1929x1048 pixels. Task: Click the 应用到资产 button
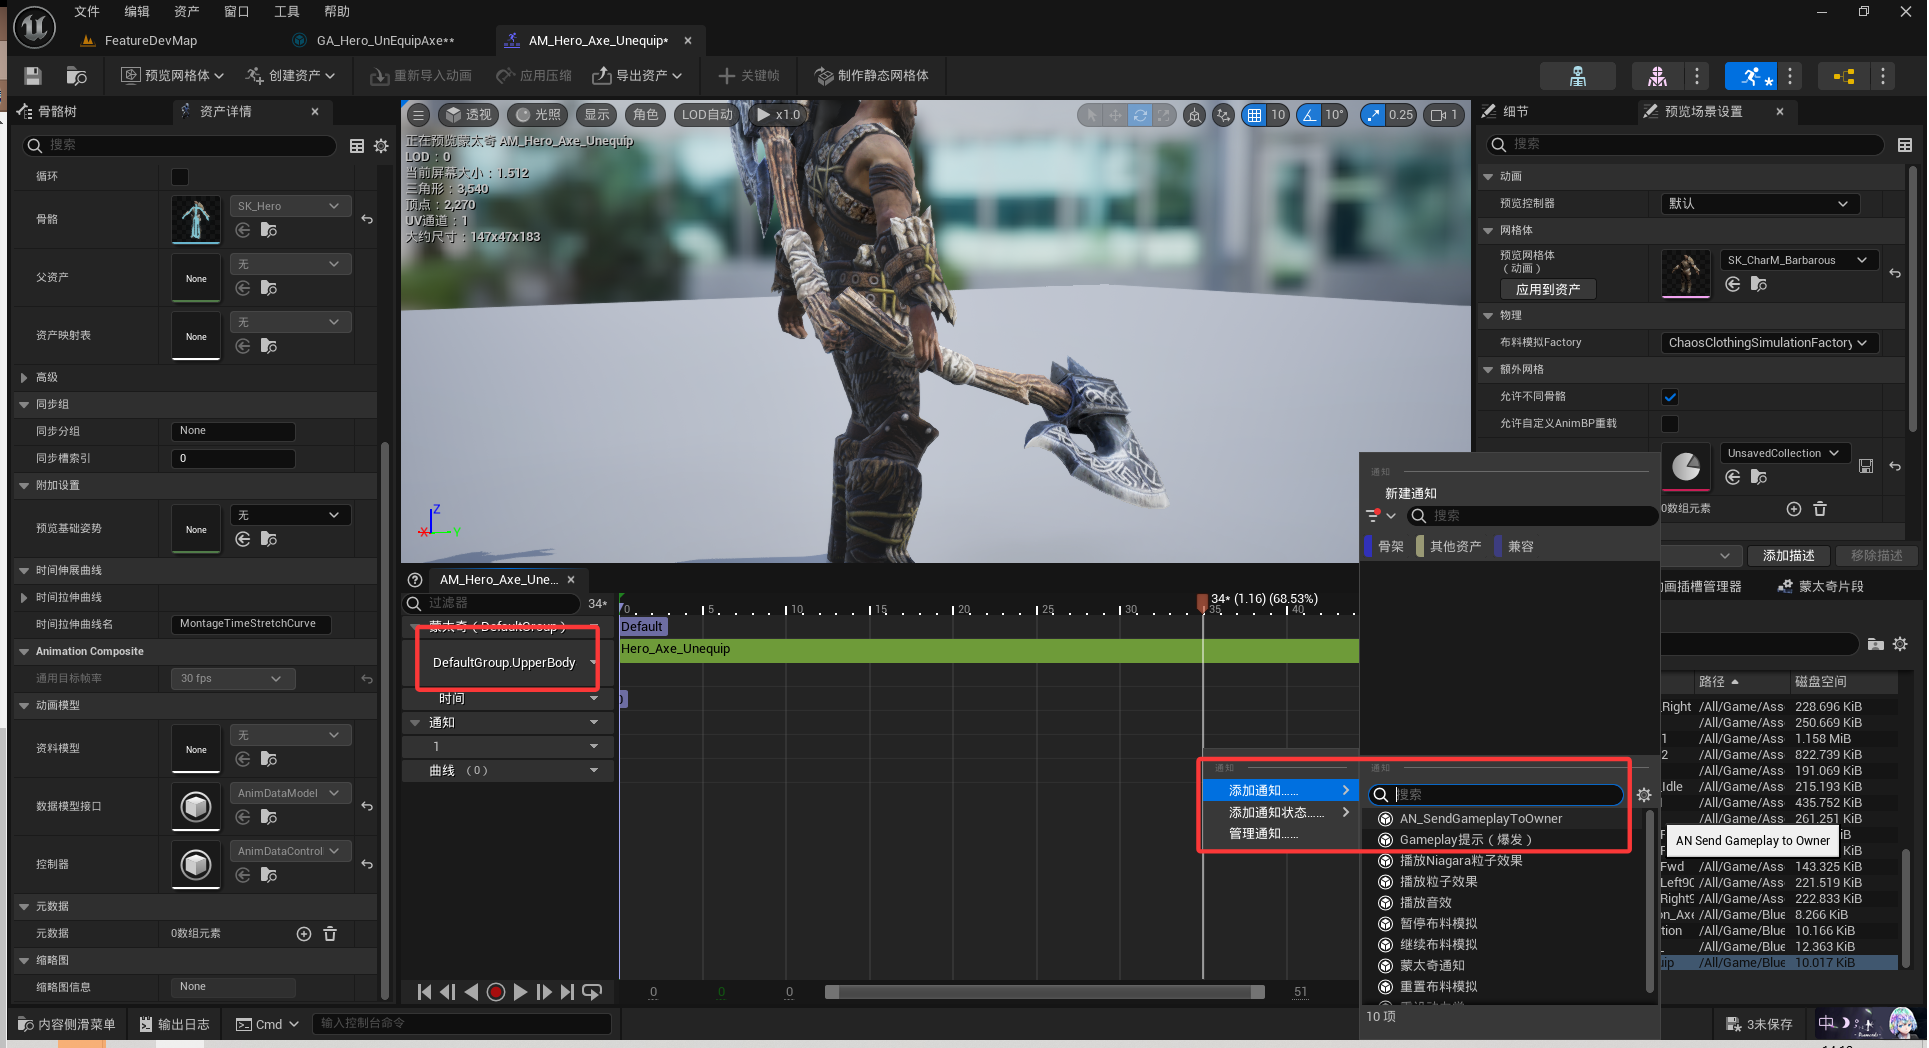[1548, 290]
